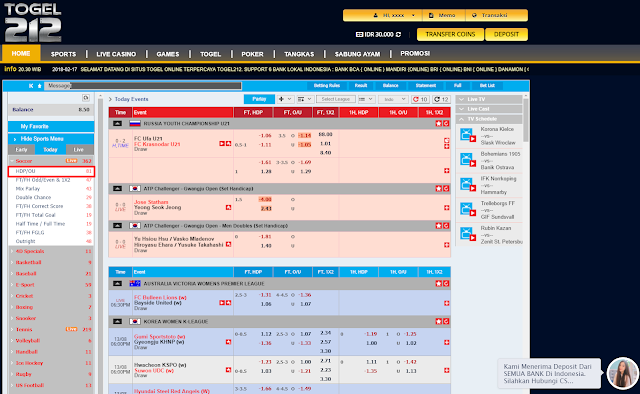Expand Tennis category

[x=51, y=329]
